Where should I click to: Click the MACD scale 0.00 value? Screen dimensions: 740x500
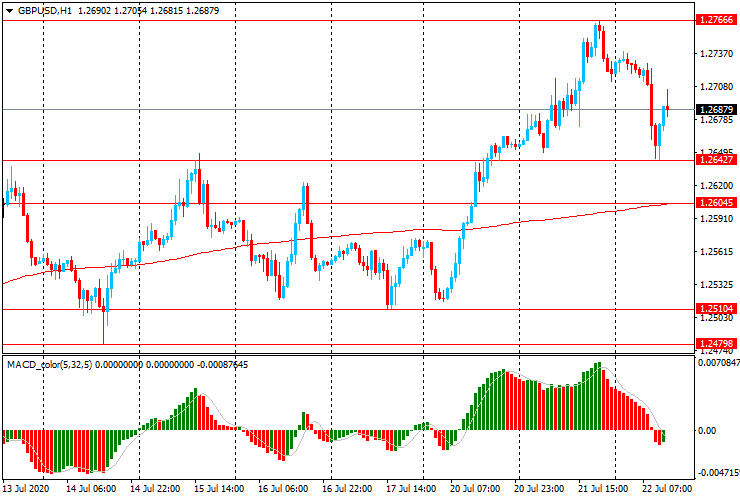pyautogui.click(x=706, y=431)
